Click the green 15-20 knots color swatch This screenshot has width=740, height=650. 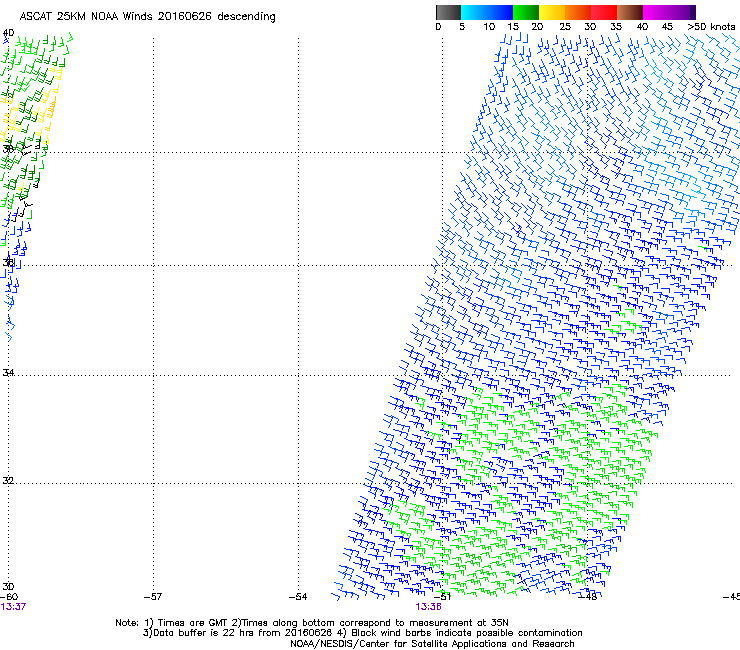526,12
